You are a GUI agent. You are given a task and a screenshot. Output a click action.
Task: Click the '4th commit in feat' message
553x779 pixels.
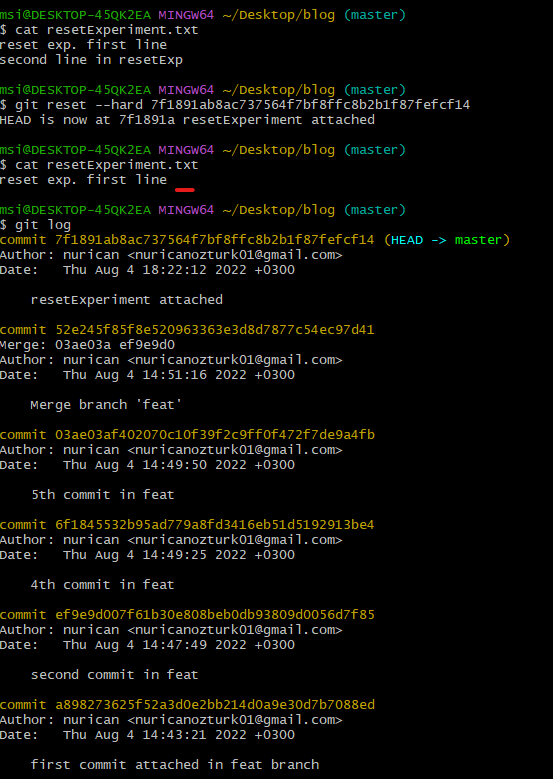(x=103, y=585)
